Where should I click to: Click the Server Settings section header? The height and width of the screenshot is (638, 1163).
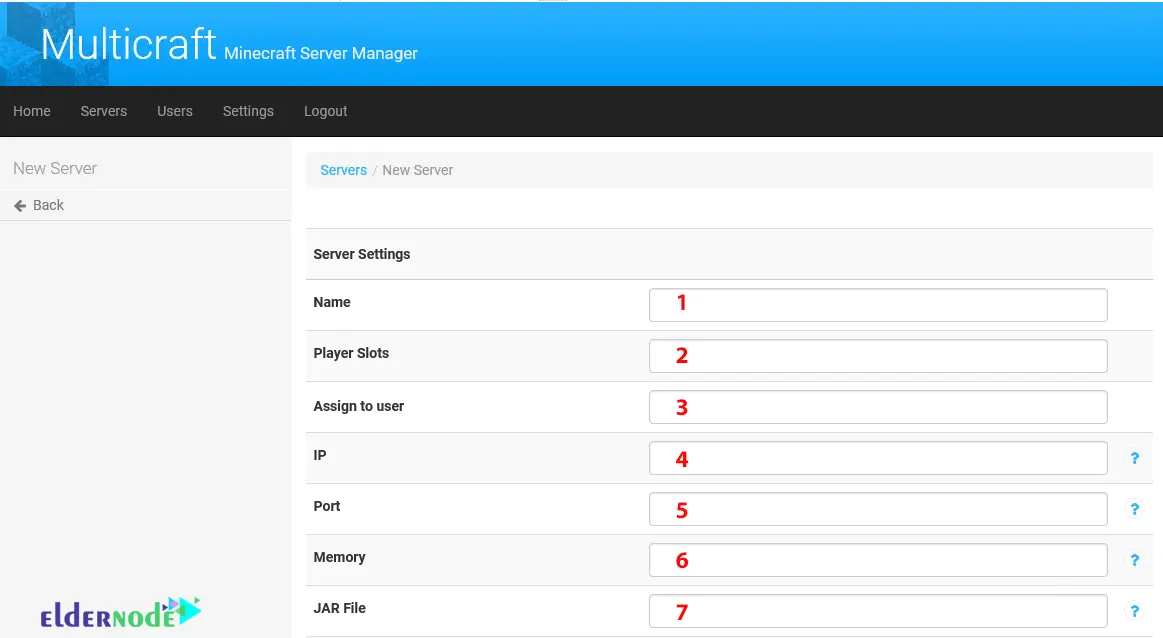362,254
